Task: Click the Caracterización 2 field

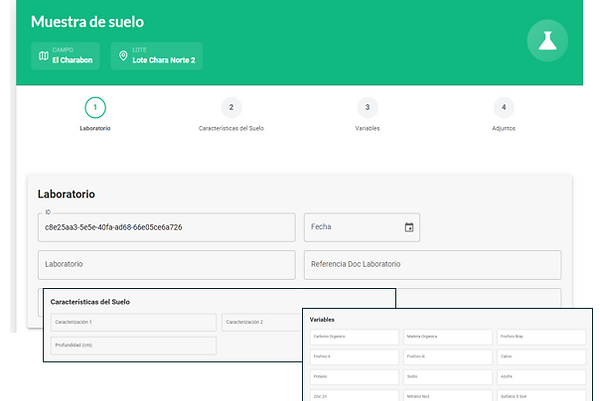Action: pos(262,323)
